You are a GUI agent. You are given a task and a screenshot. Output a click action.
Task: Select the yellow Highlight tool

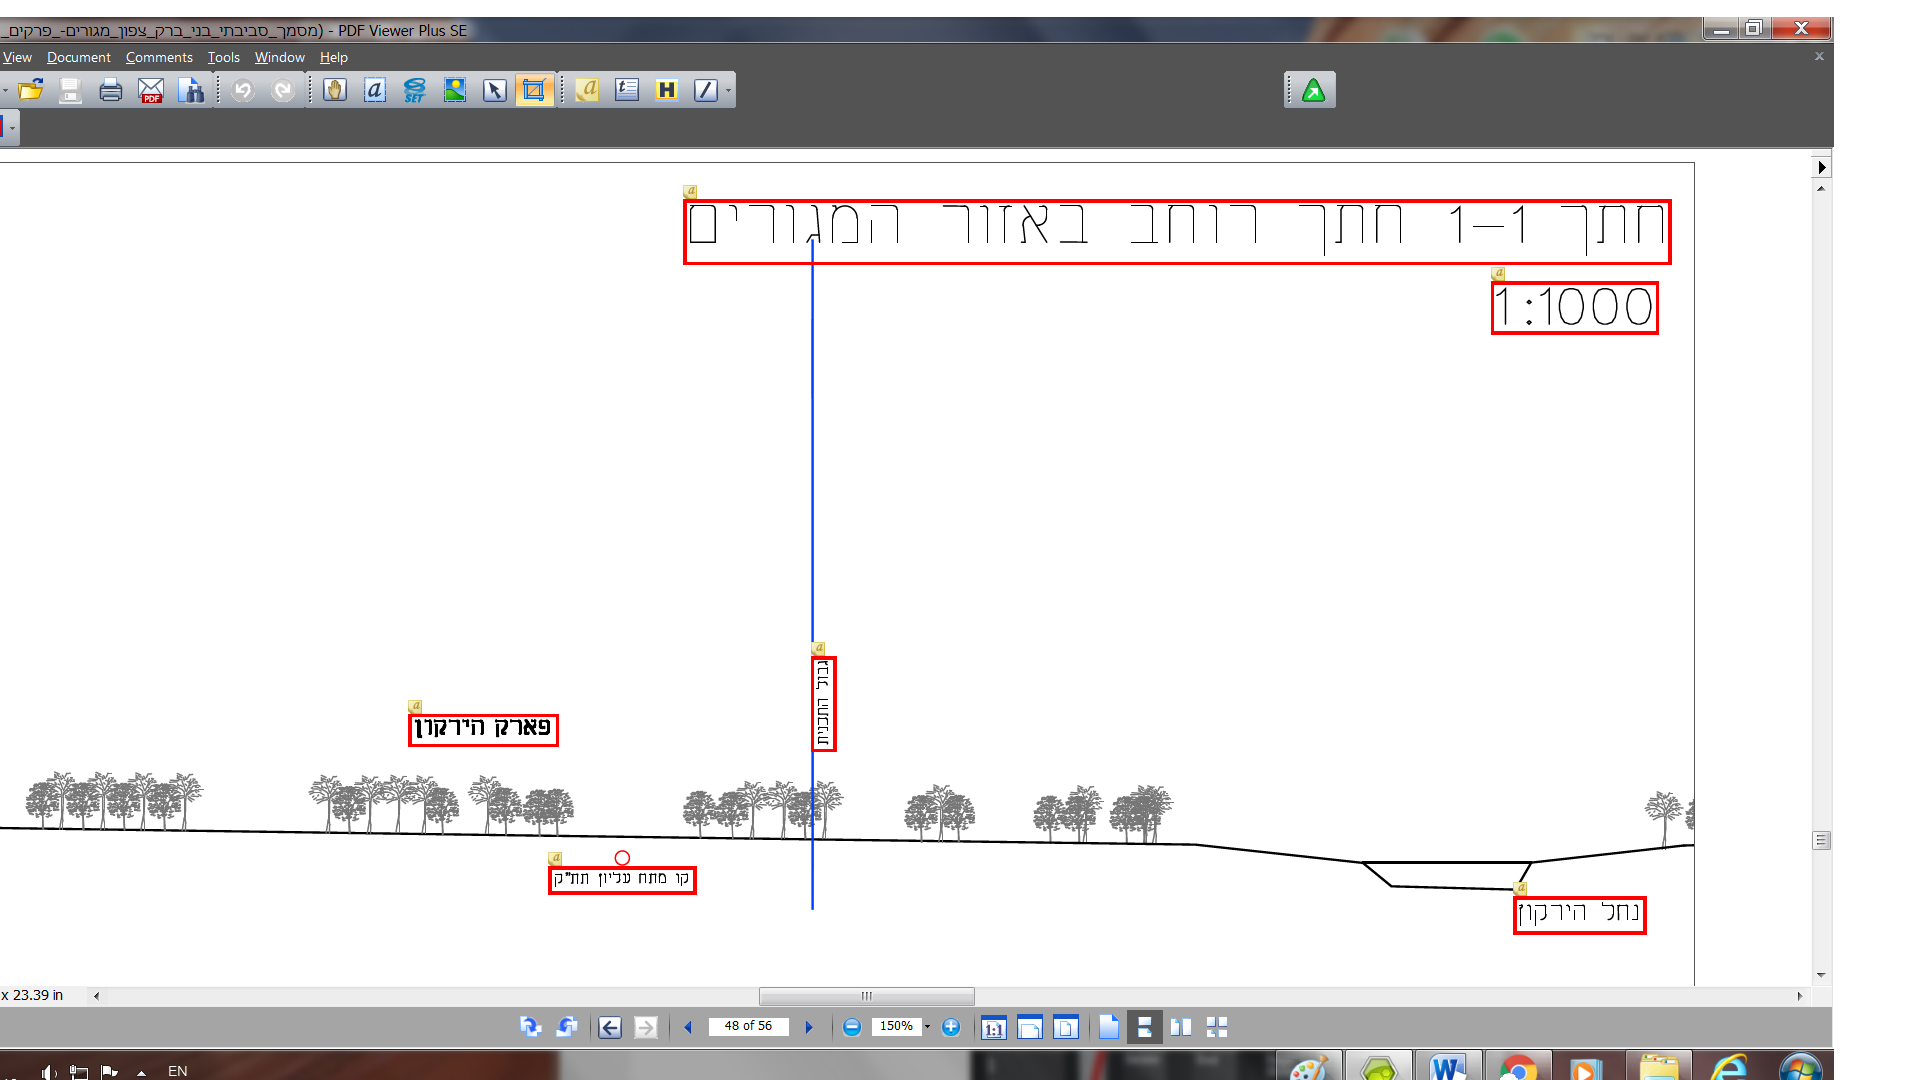click(667, 90)
